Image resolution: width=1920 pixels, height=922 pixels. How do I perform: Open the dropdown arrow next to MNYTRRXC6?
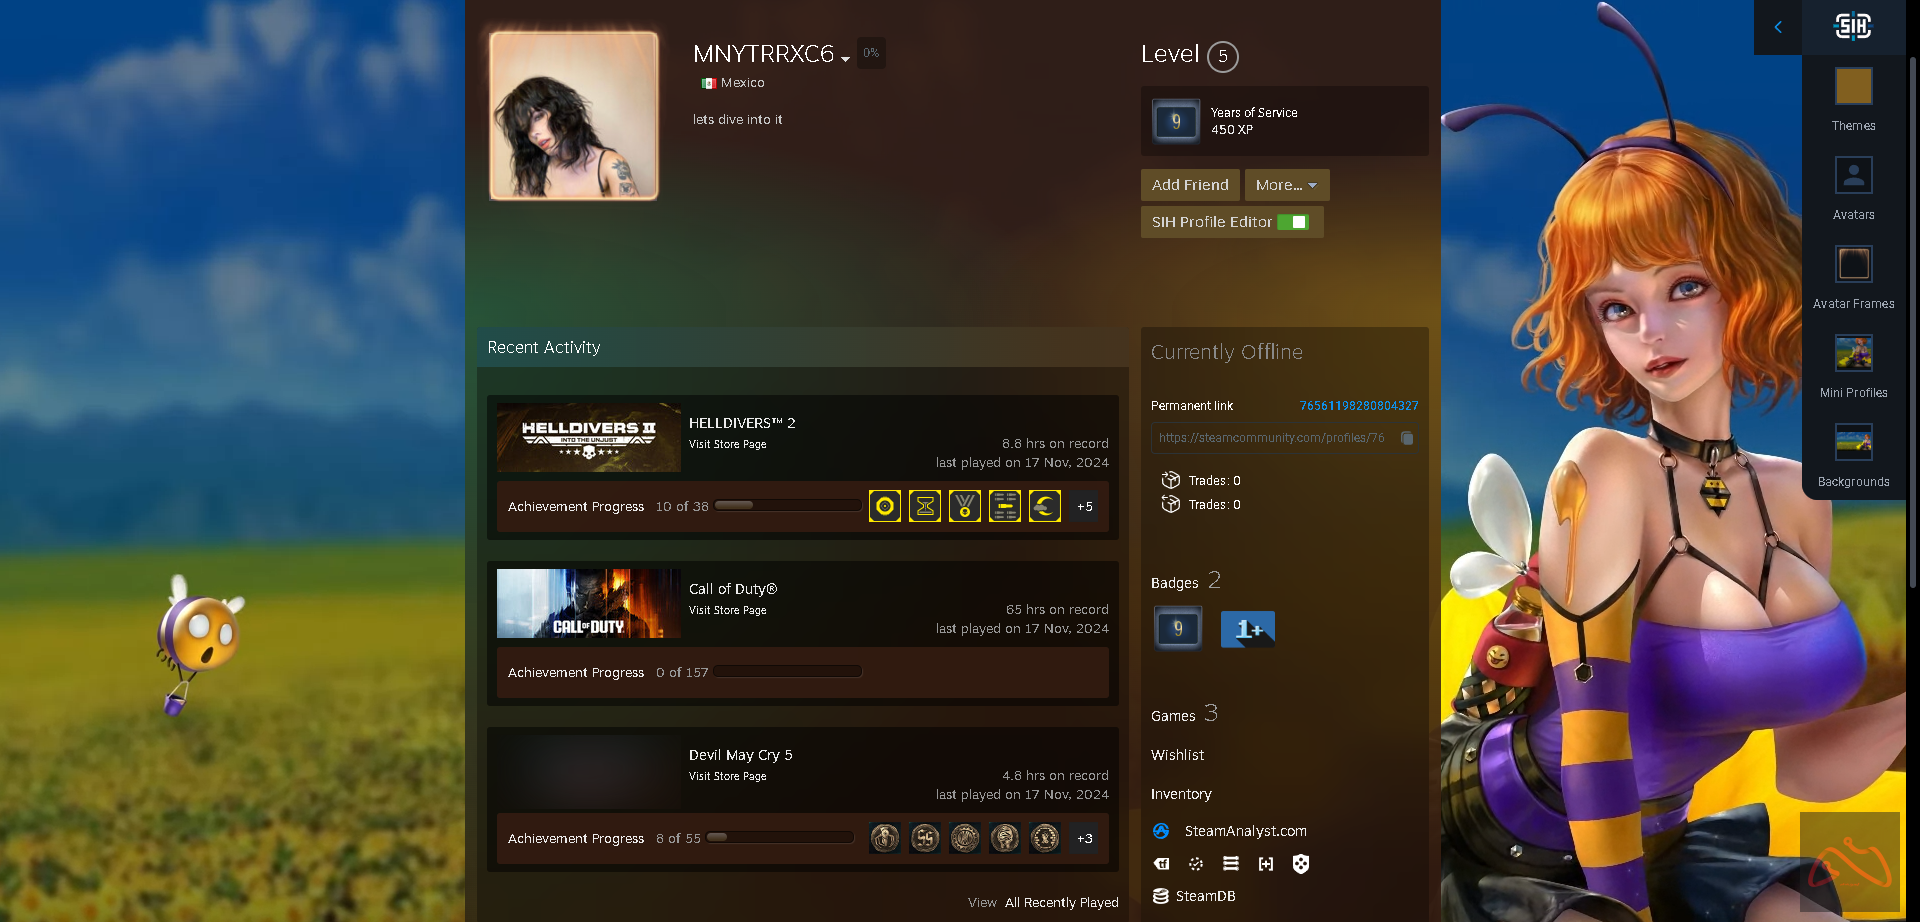click(846, 59)
